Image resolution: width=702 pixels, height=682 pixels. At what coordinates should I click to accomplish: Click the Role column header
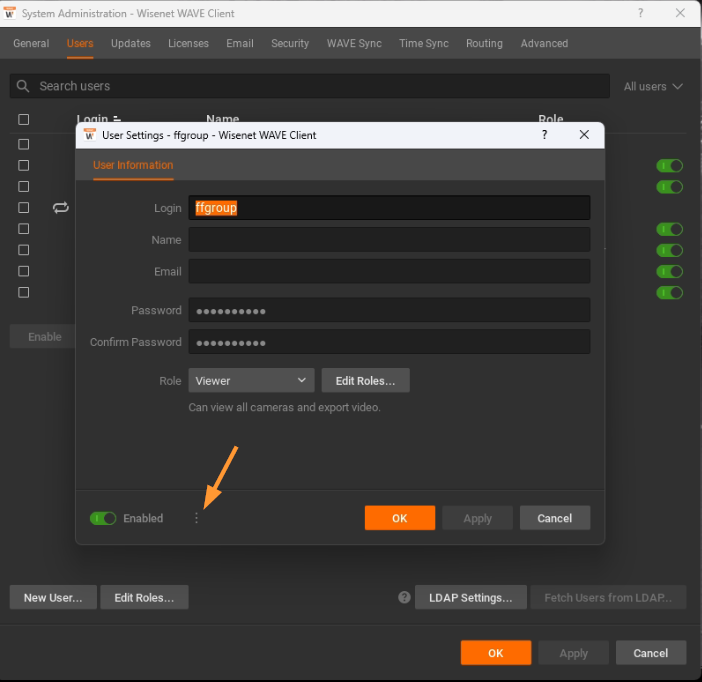tap(551, 119)
